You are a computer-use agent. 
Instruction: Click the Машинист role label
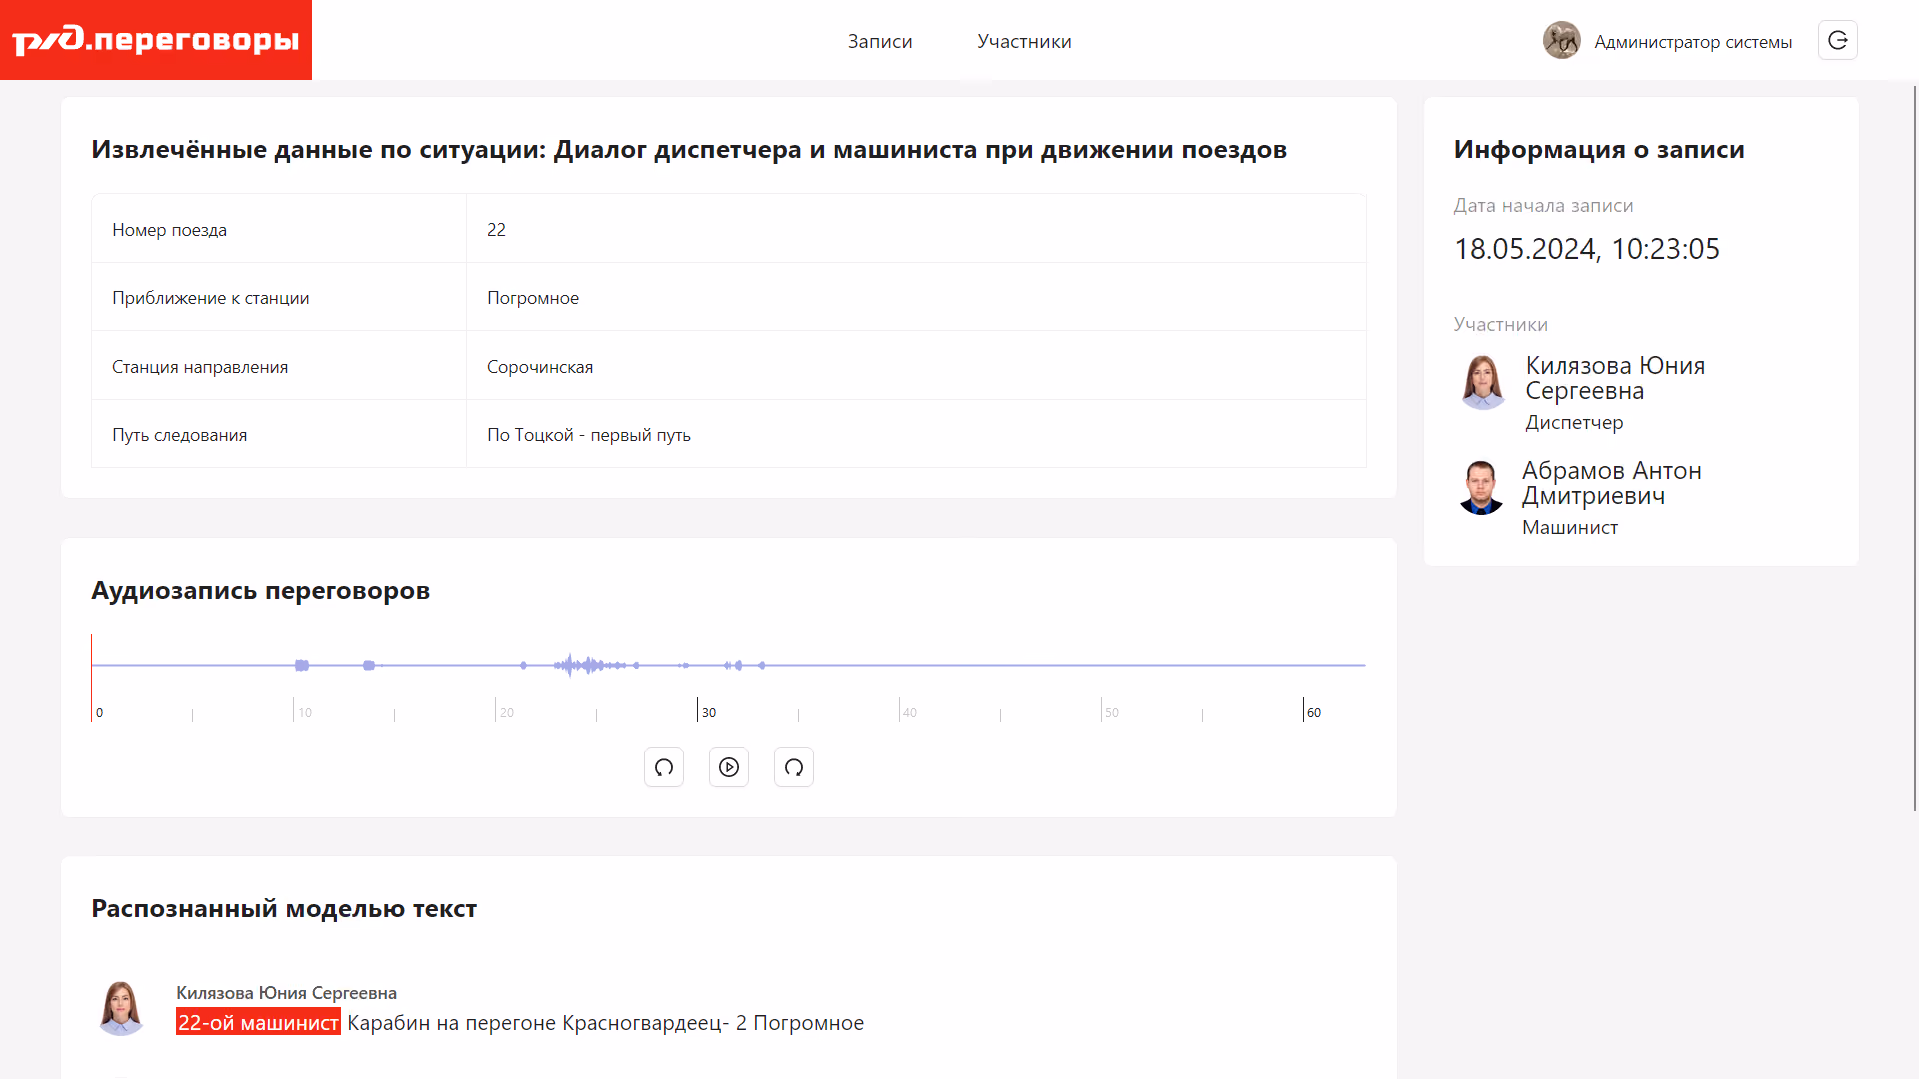[x=1569, y=527]
